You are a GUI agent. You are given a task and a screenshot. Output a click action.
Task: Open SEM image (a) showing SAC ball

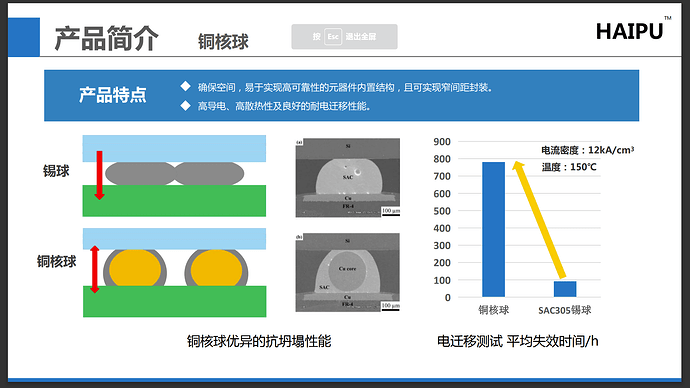(x=348, y=178)
